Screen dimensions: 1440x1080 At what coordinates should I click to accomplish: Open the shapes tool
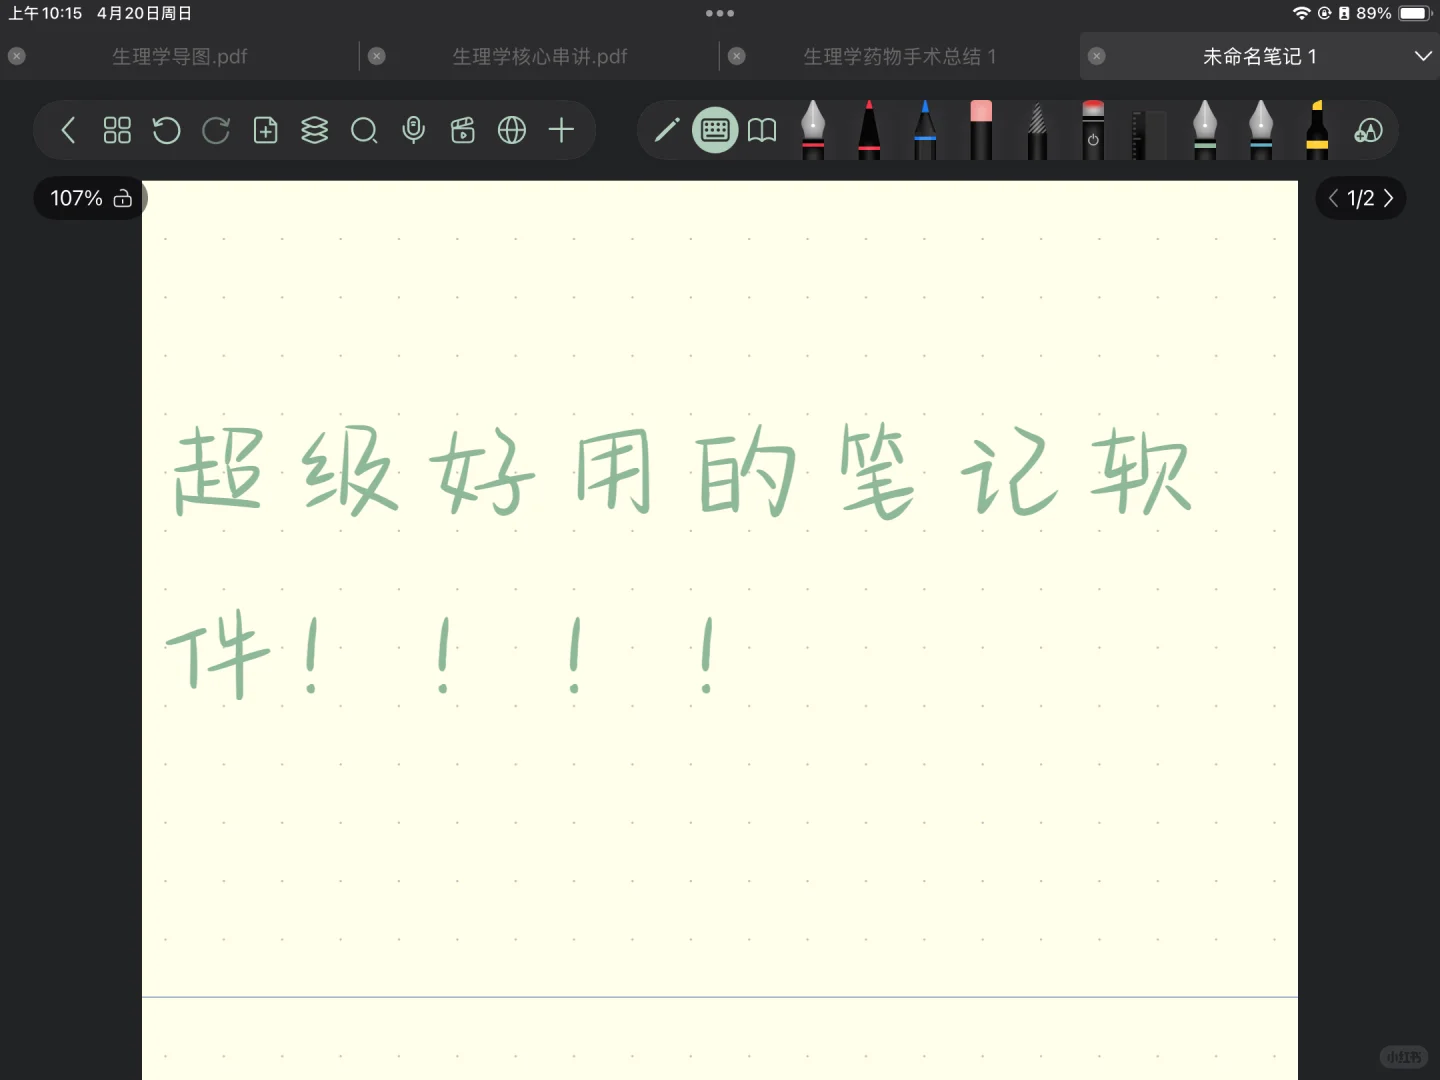pos(1368,130)
